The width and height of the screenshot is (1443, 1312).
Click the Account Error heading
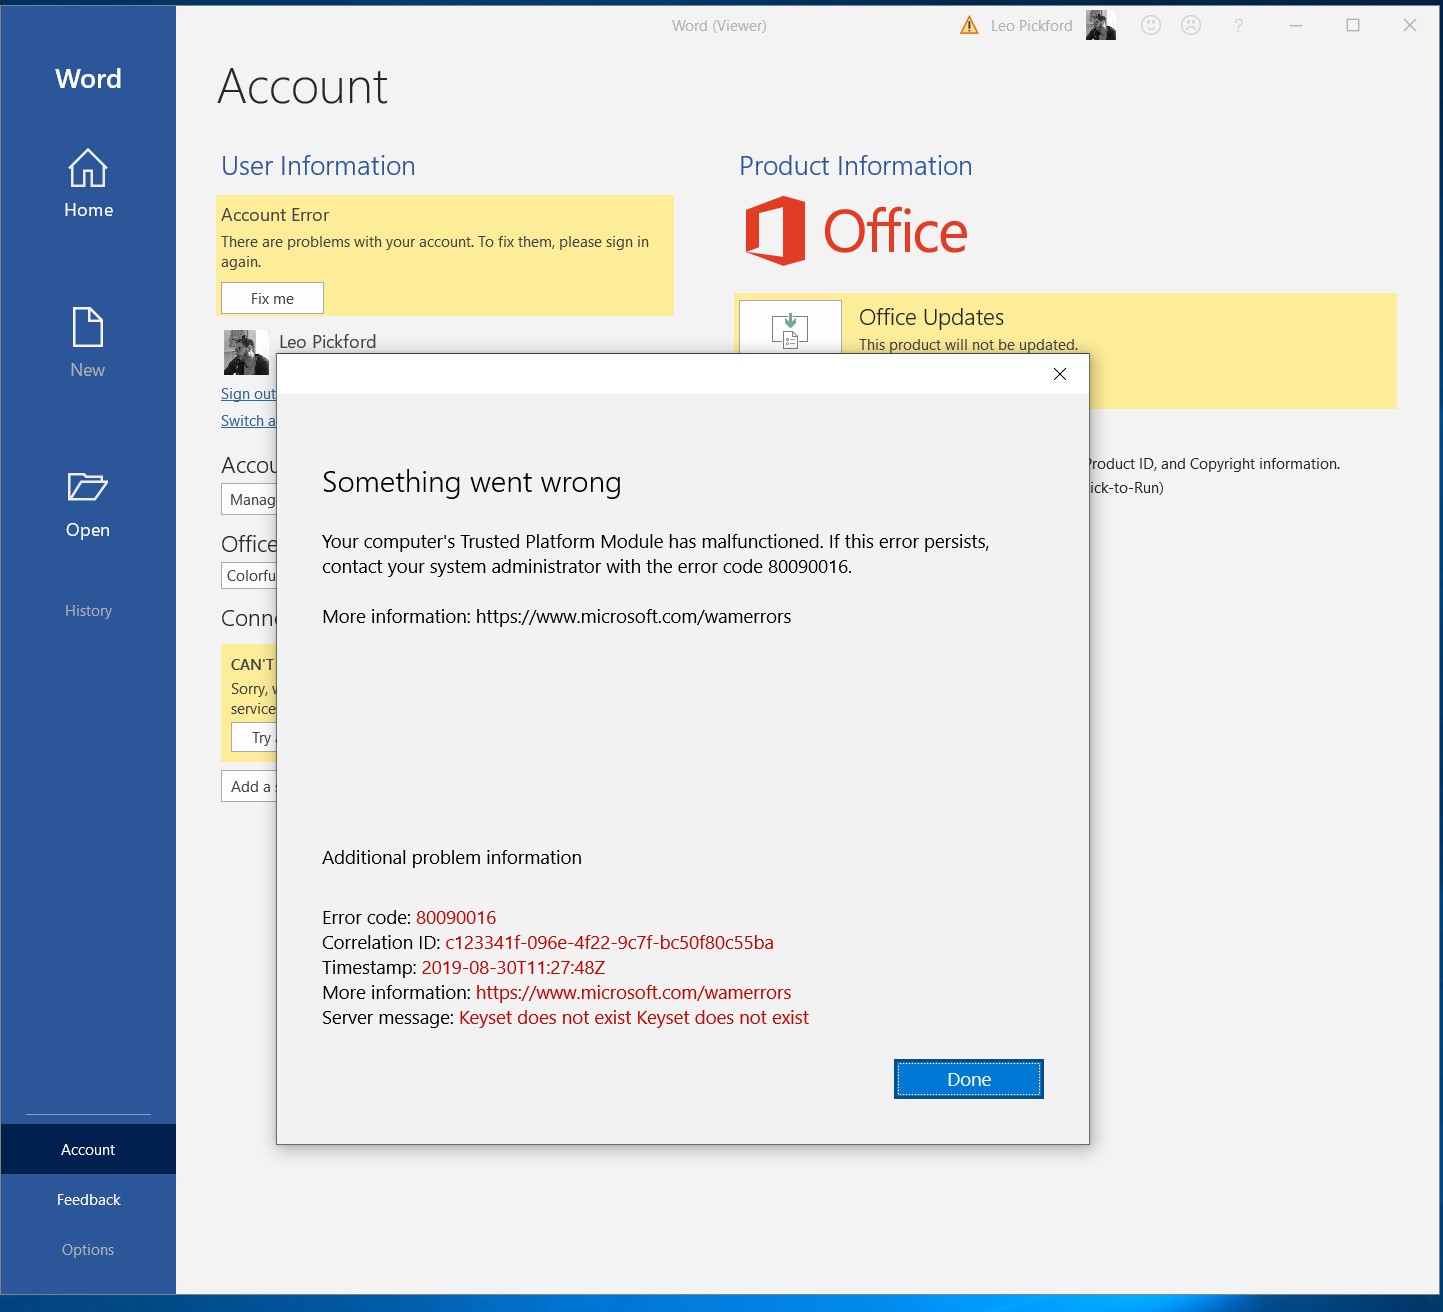click(275, 215)
